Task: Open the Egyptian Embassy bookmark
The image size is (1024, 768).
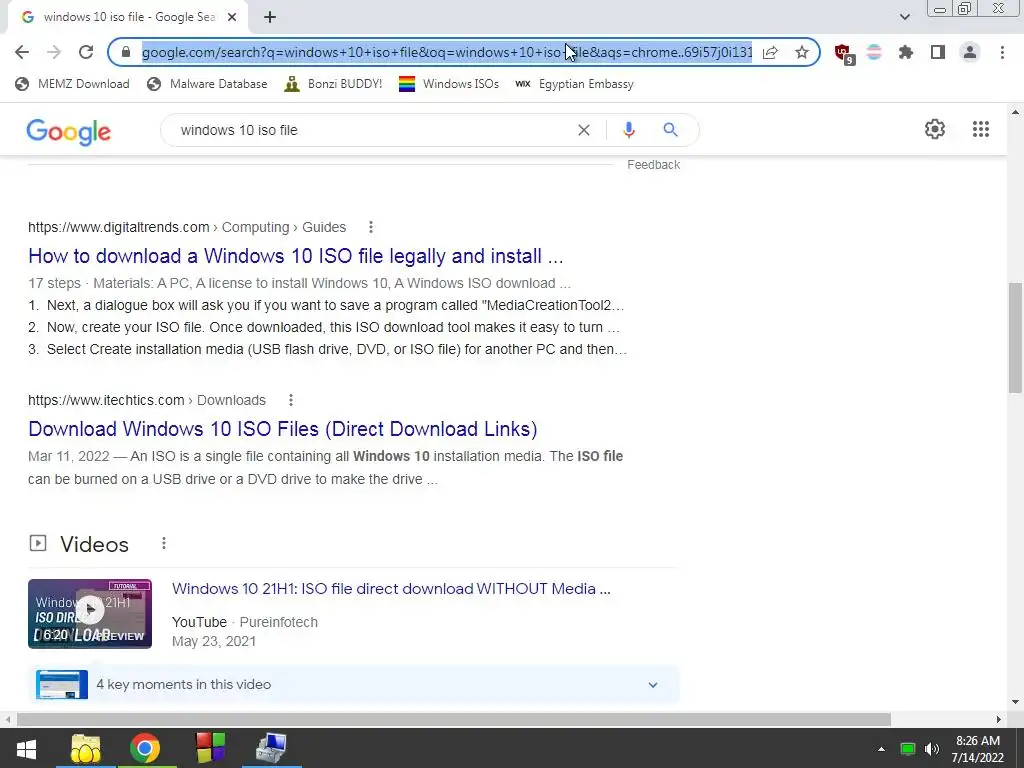Action: point(574,84)
